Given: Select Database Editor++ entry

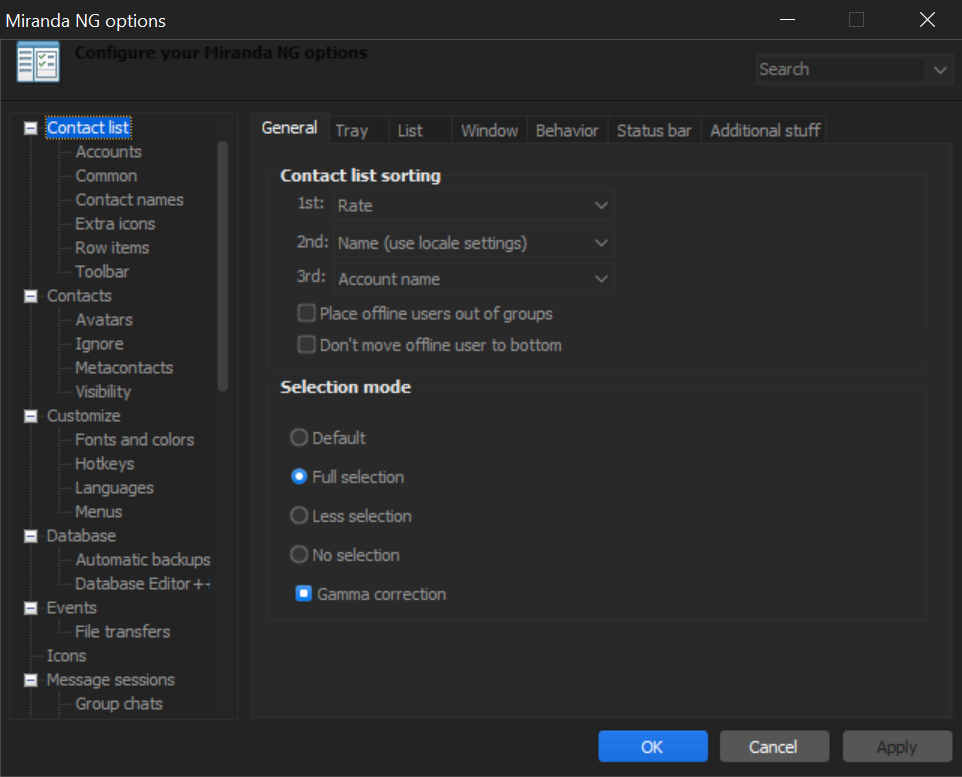Looking at the screenshot, I should point(143,584).
